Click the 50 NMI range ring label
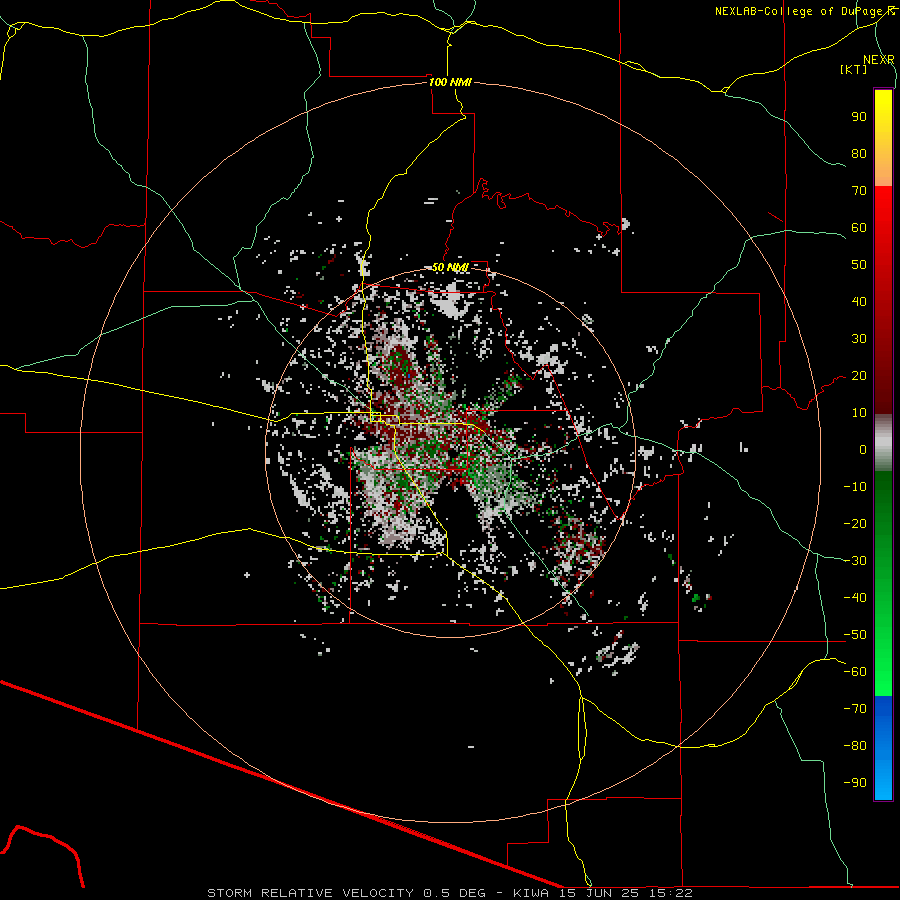Image resolution: width=900 pixels, height=900 pixels. (x=450, y=267)
